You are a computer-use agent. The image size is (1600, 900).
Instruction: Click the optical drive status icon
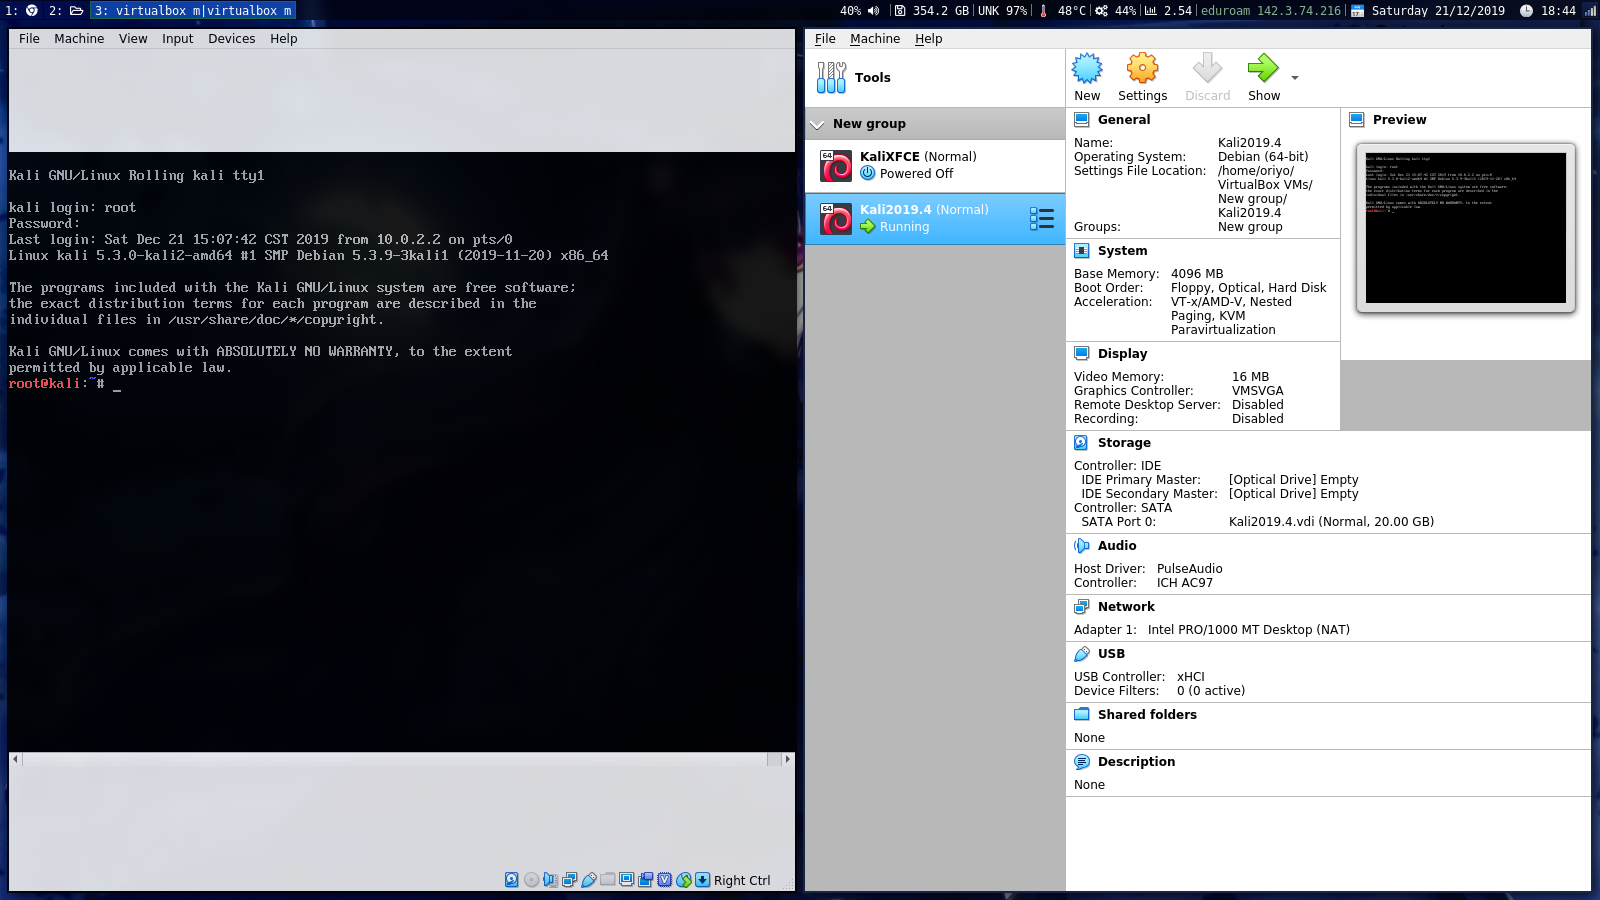click(531, 880)
